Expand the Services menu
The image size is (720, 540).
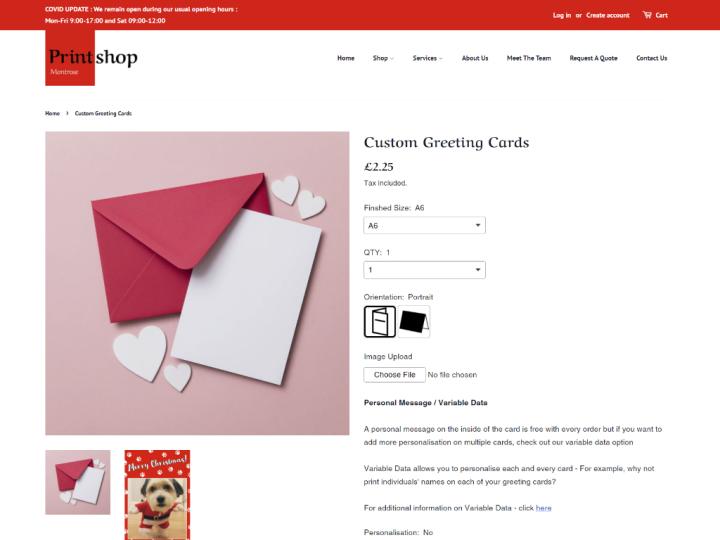coord(428,58)
